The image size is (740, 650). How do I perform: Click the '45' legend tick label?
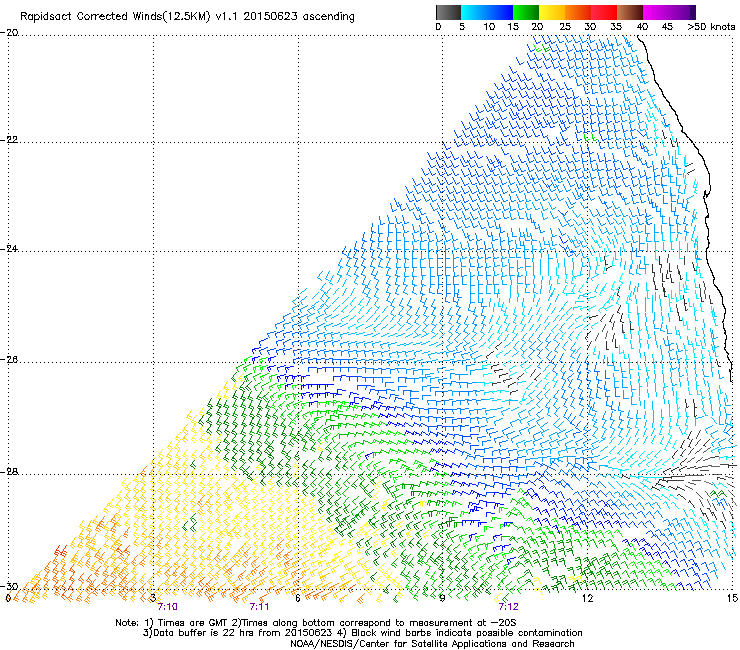pos(667,27)
